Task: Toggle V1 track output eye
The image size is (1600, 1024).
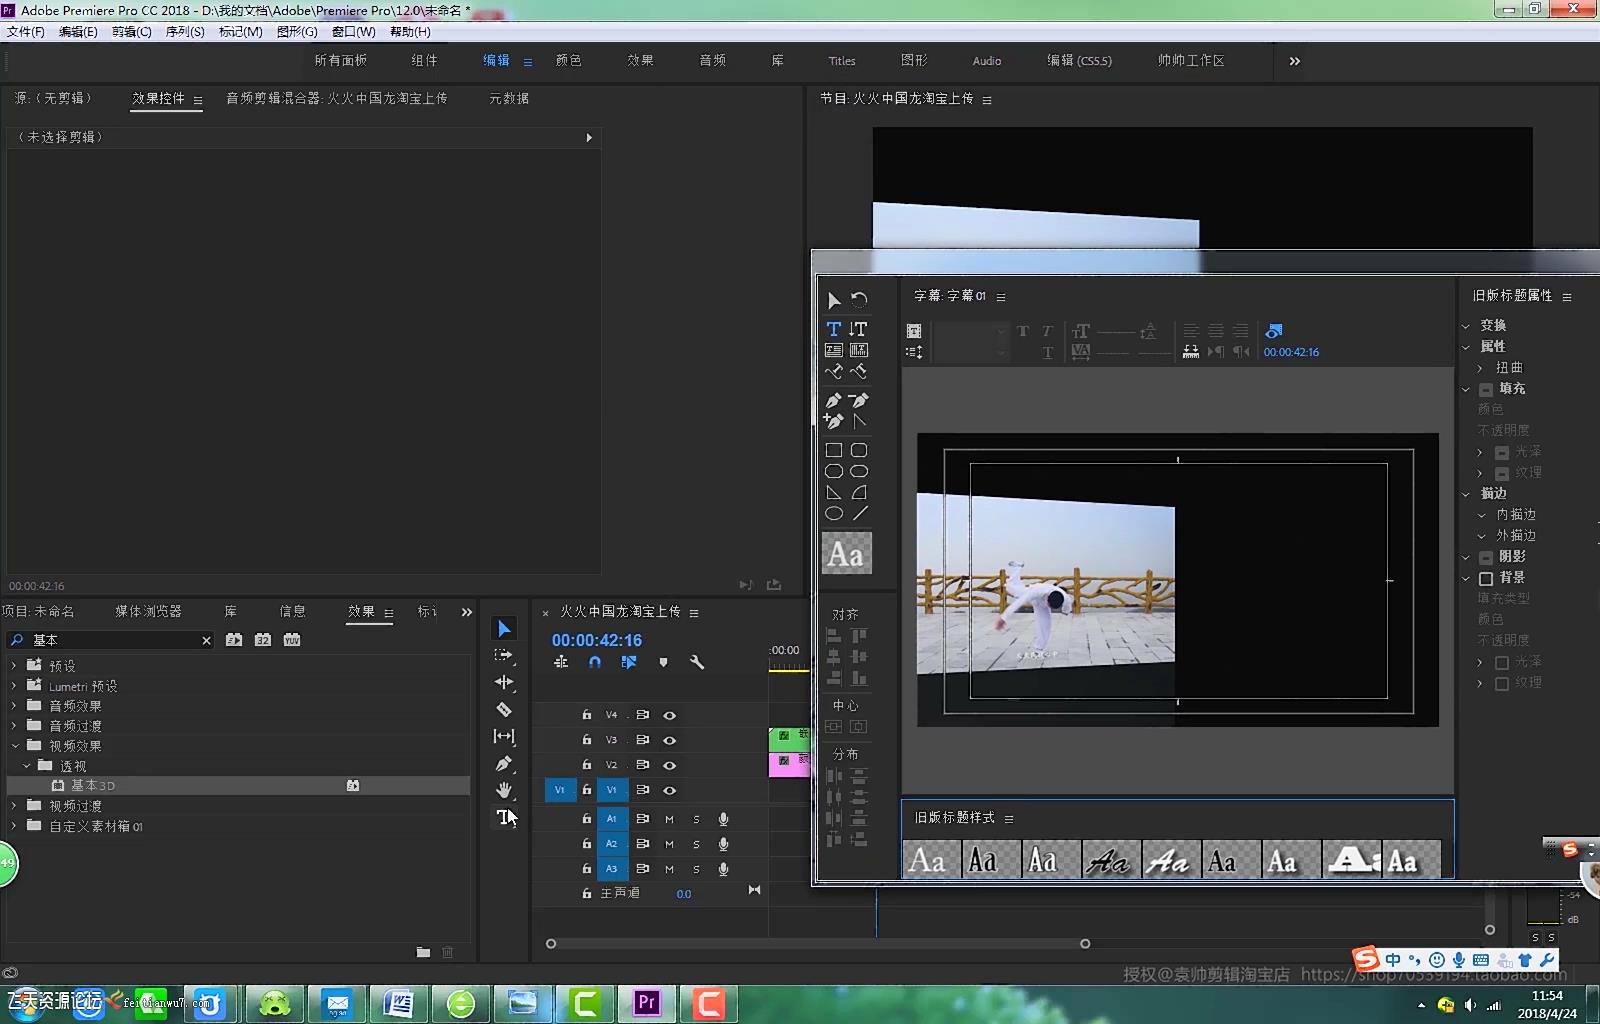Action: pos(670,790)
